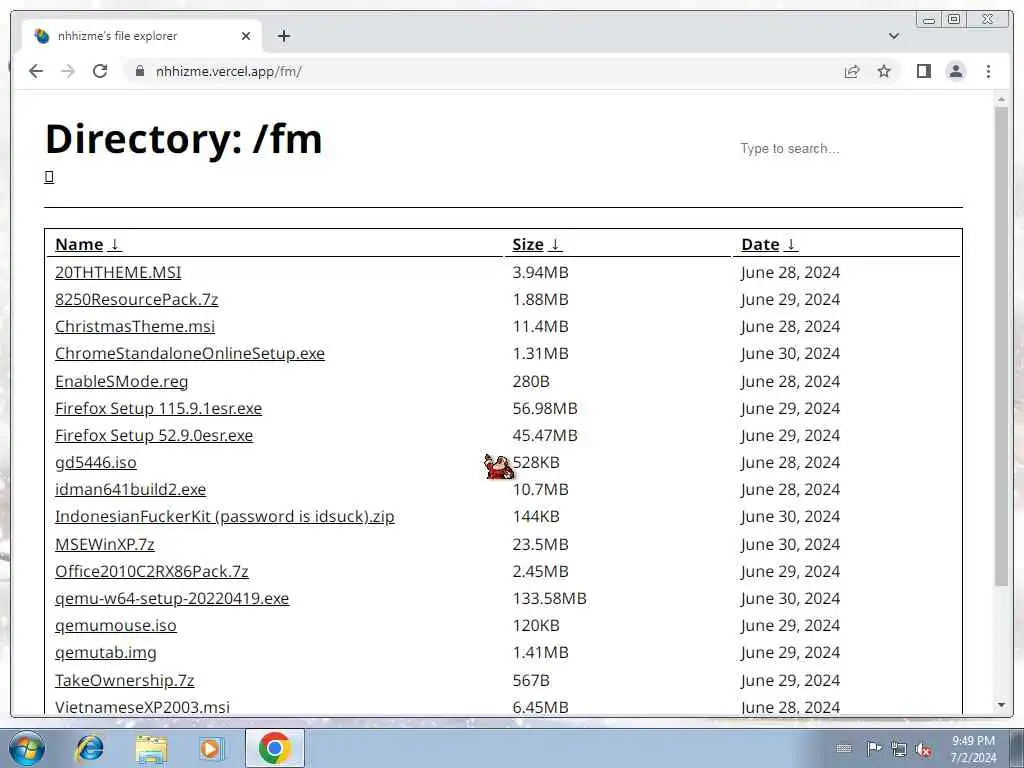Sort the list by Size
1024x768 pixels.
pos(537,244)
